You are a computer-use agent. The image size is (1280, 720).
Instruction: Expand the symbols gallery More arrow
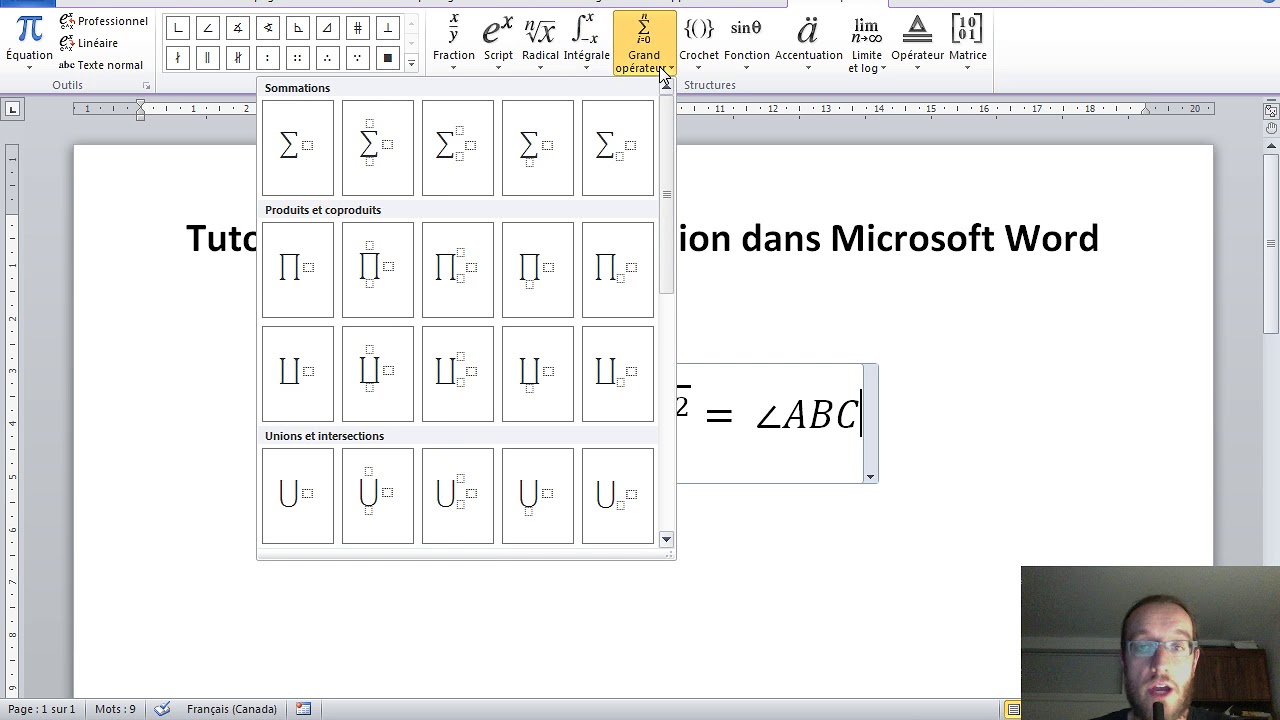411,63
